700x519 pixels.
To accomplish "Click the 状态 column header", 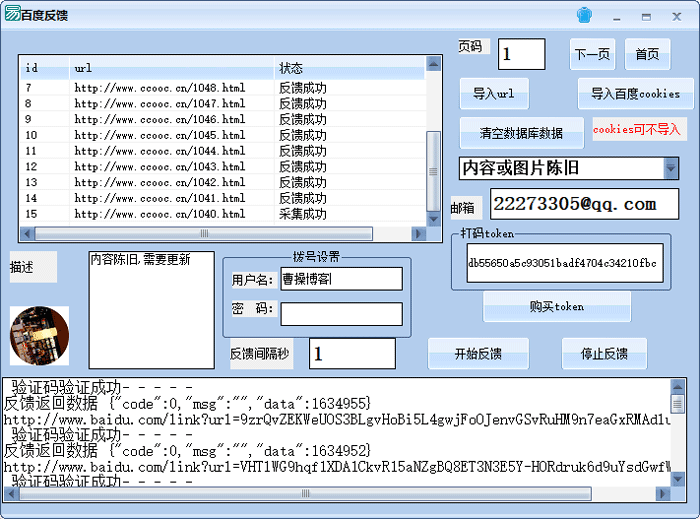I will 350,68.
